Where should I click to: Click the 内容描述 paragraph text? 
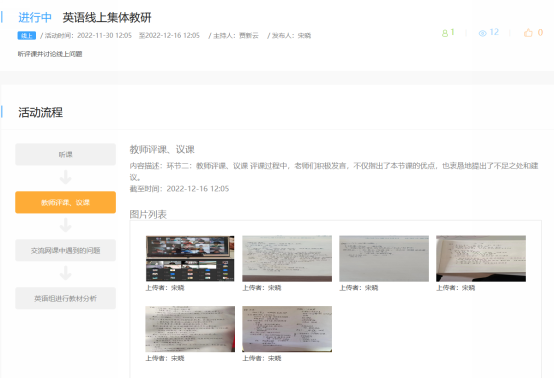pos(334,171)
